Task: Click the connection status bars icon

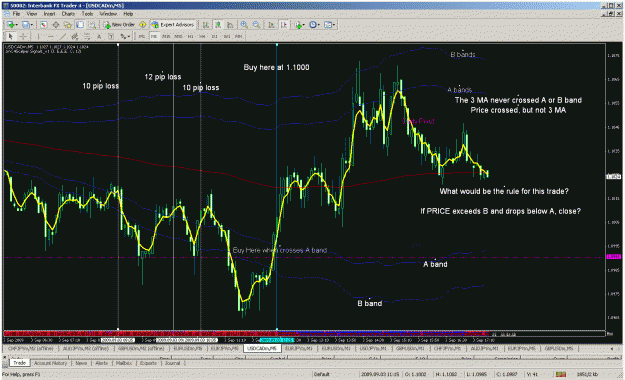Action: (x=561, y=374)
